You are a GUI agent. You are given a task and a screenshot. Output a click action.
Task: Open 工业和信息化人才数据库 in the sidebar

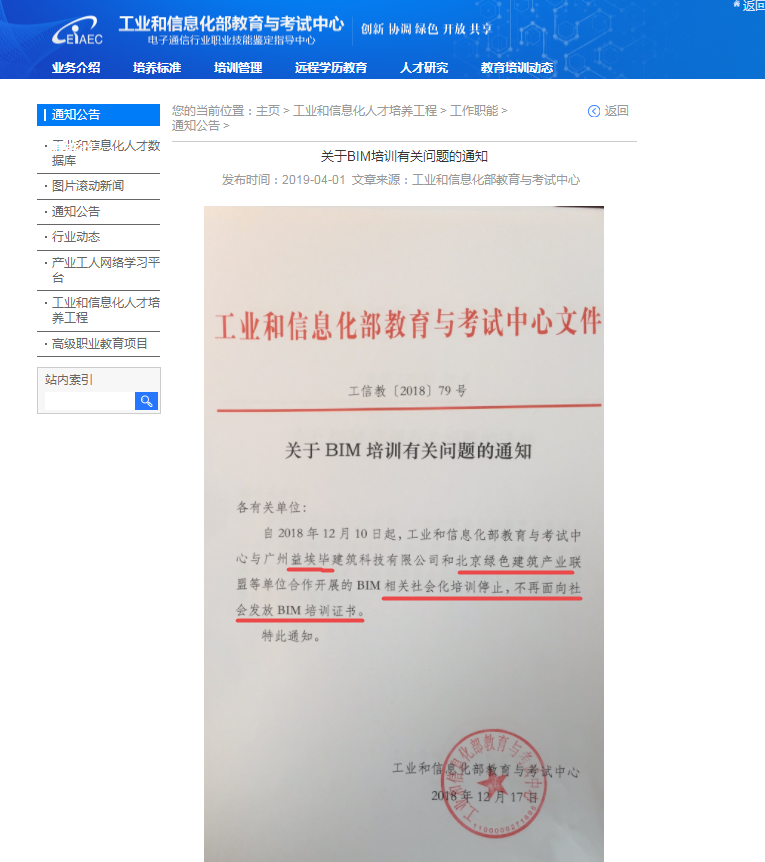[x=105, y=152]
